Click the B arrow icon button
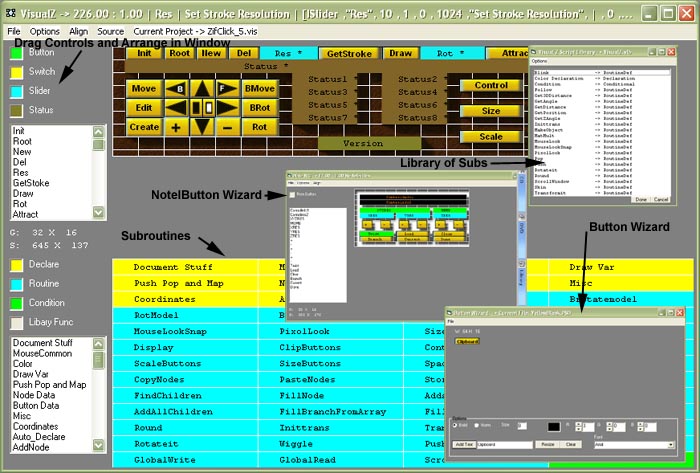Image resolution: width=700 pixels, height=473 pixels. pyautogui.click(x=179, y=88)
